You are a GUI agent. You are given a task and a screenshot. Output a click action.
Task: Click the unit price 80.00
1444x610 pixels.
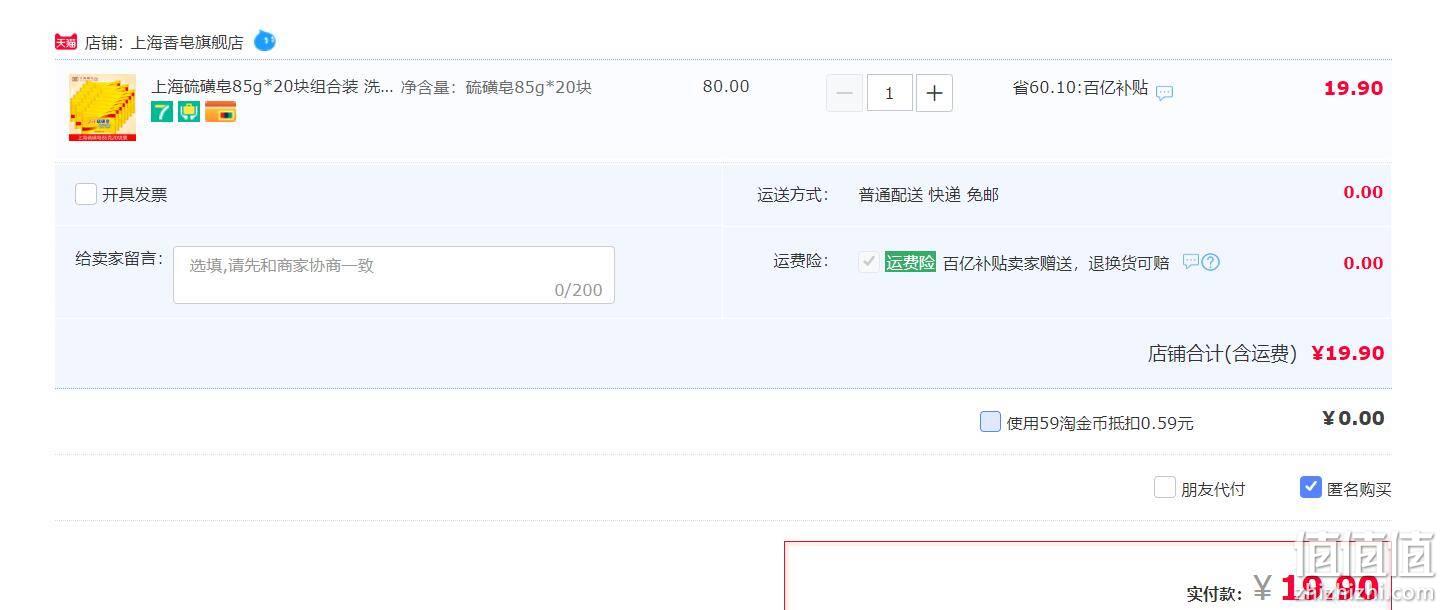(x=726, y=87)
